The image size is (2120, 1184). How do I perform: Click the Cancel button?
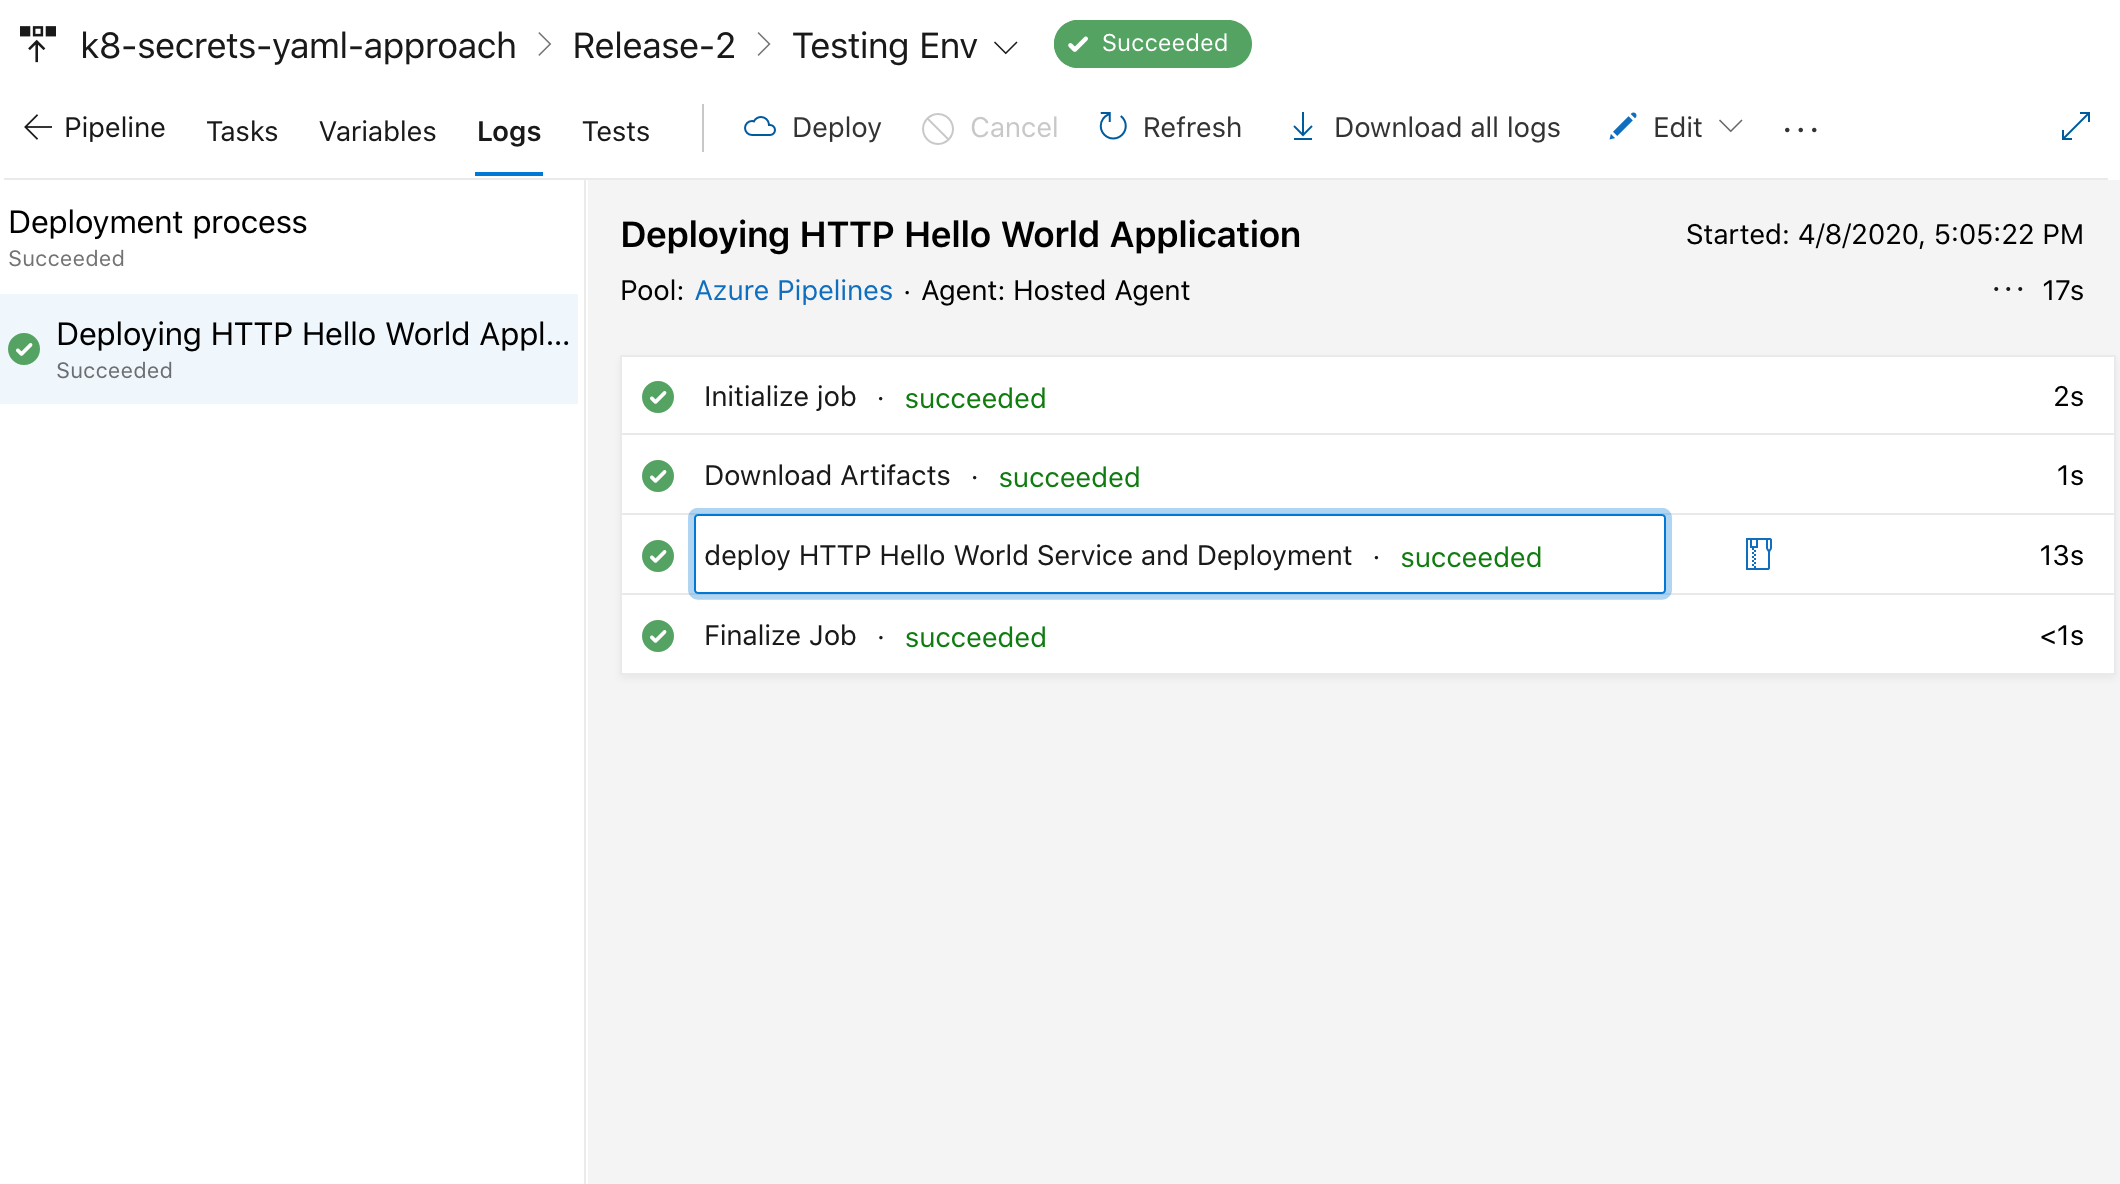[x=990, y=128]
